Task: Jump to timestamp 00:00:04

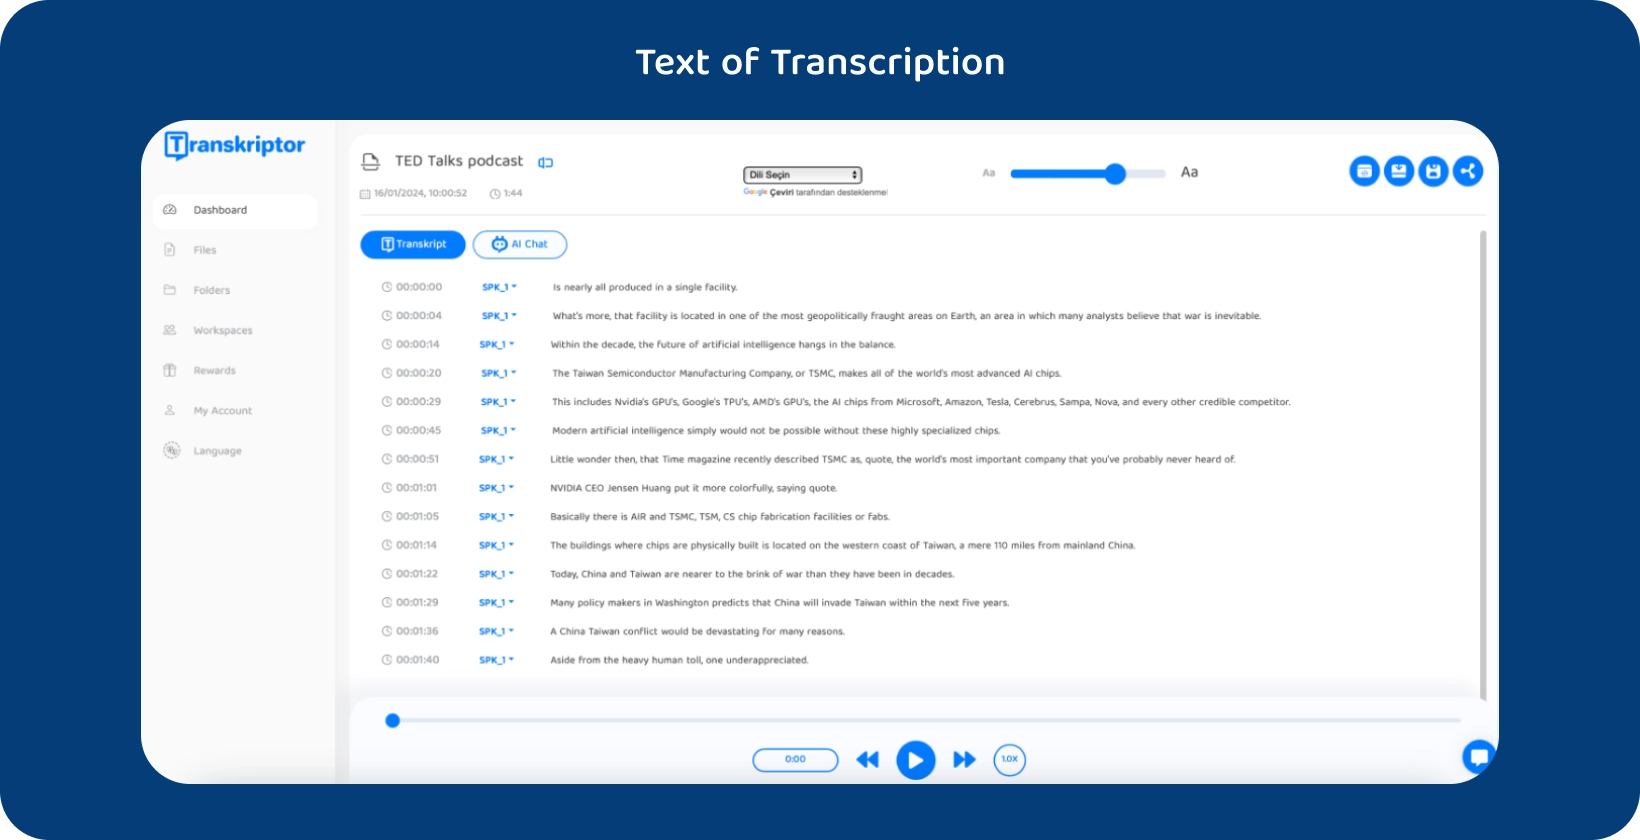Action: 419,316
